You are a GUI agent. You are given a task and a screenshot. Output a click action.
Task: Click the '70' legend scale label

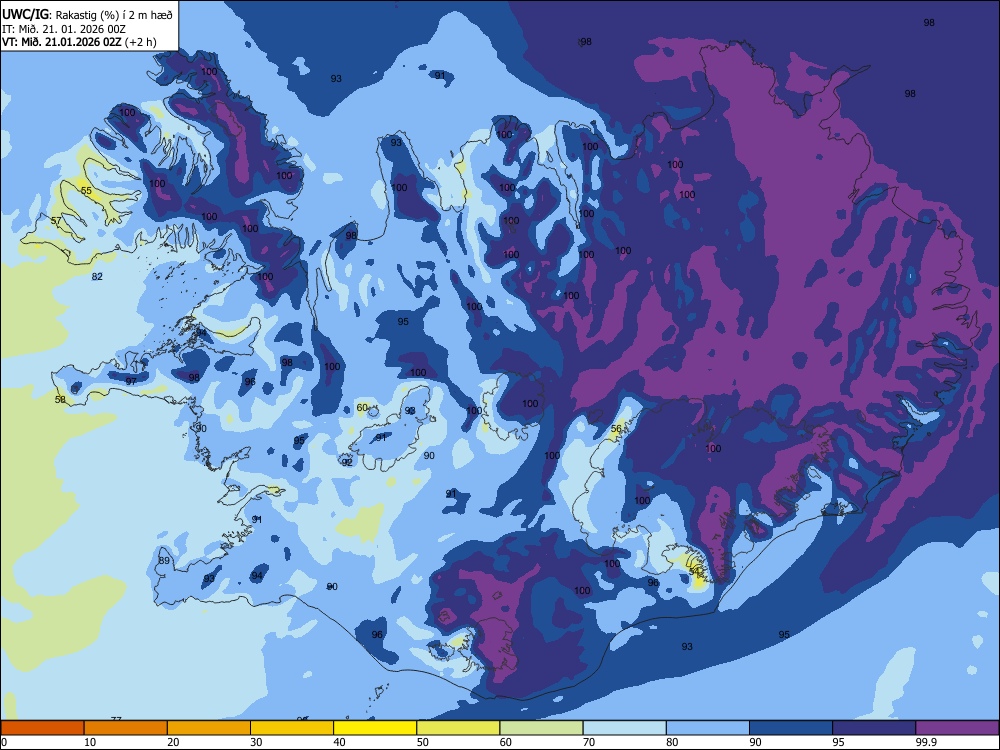click(589, 742)
